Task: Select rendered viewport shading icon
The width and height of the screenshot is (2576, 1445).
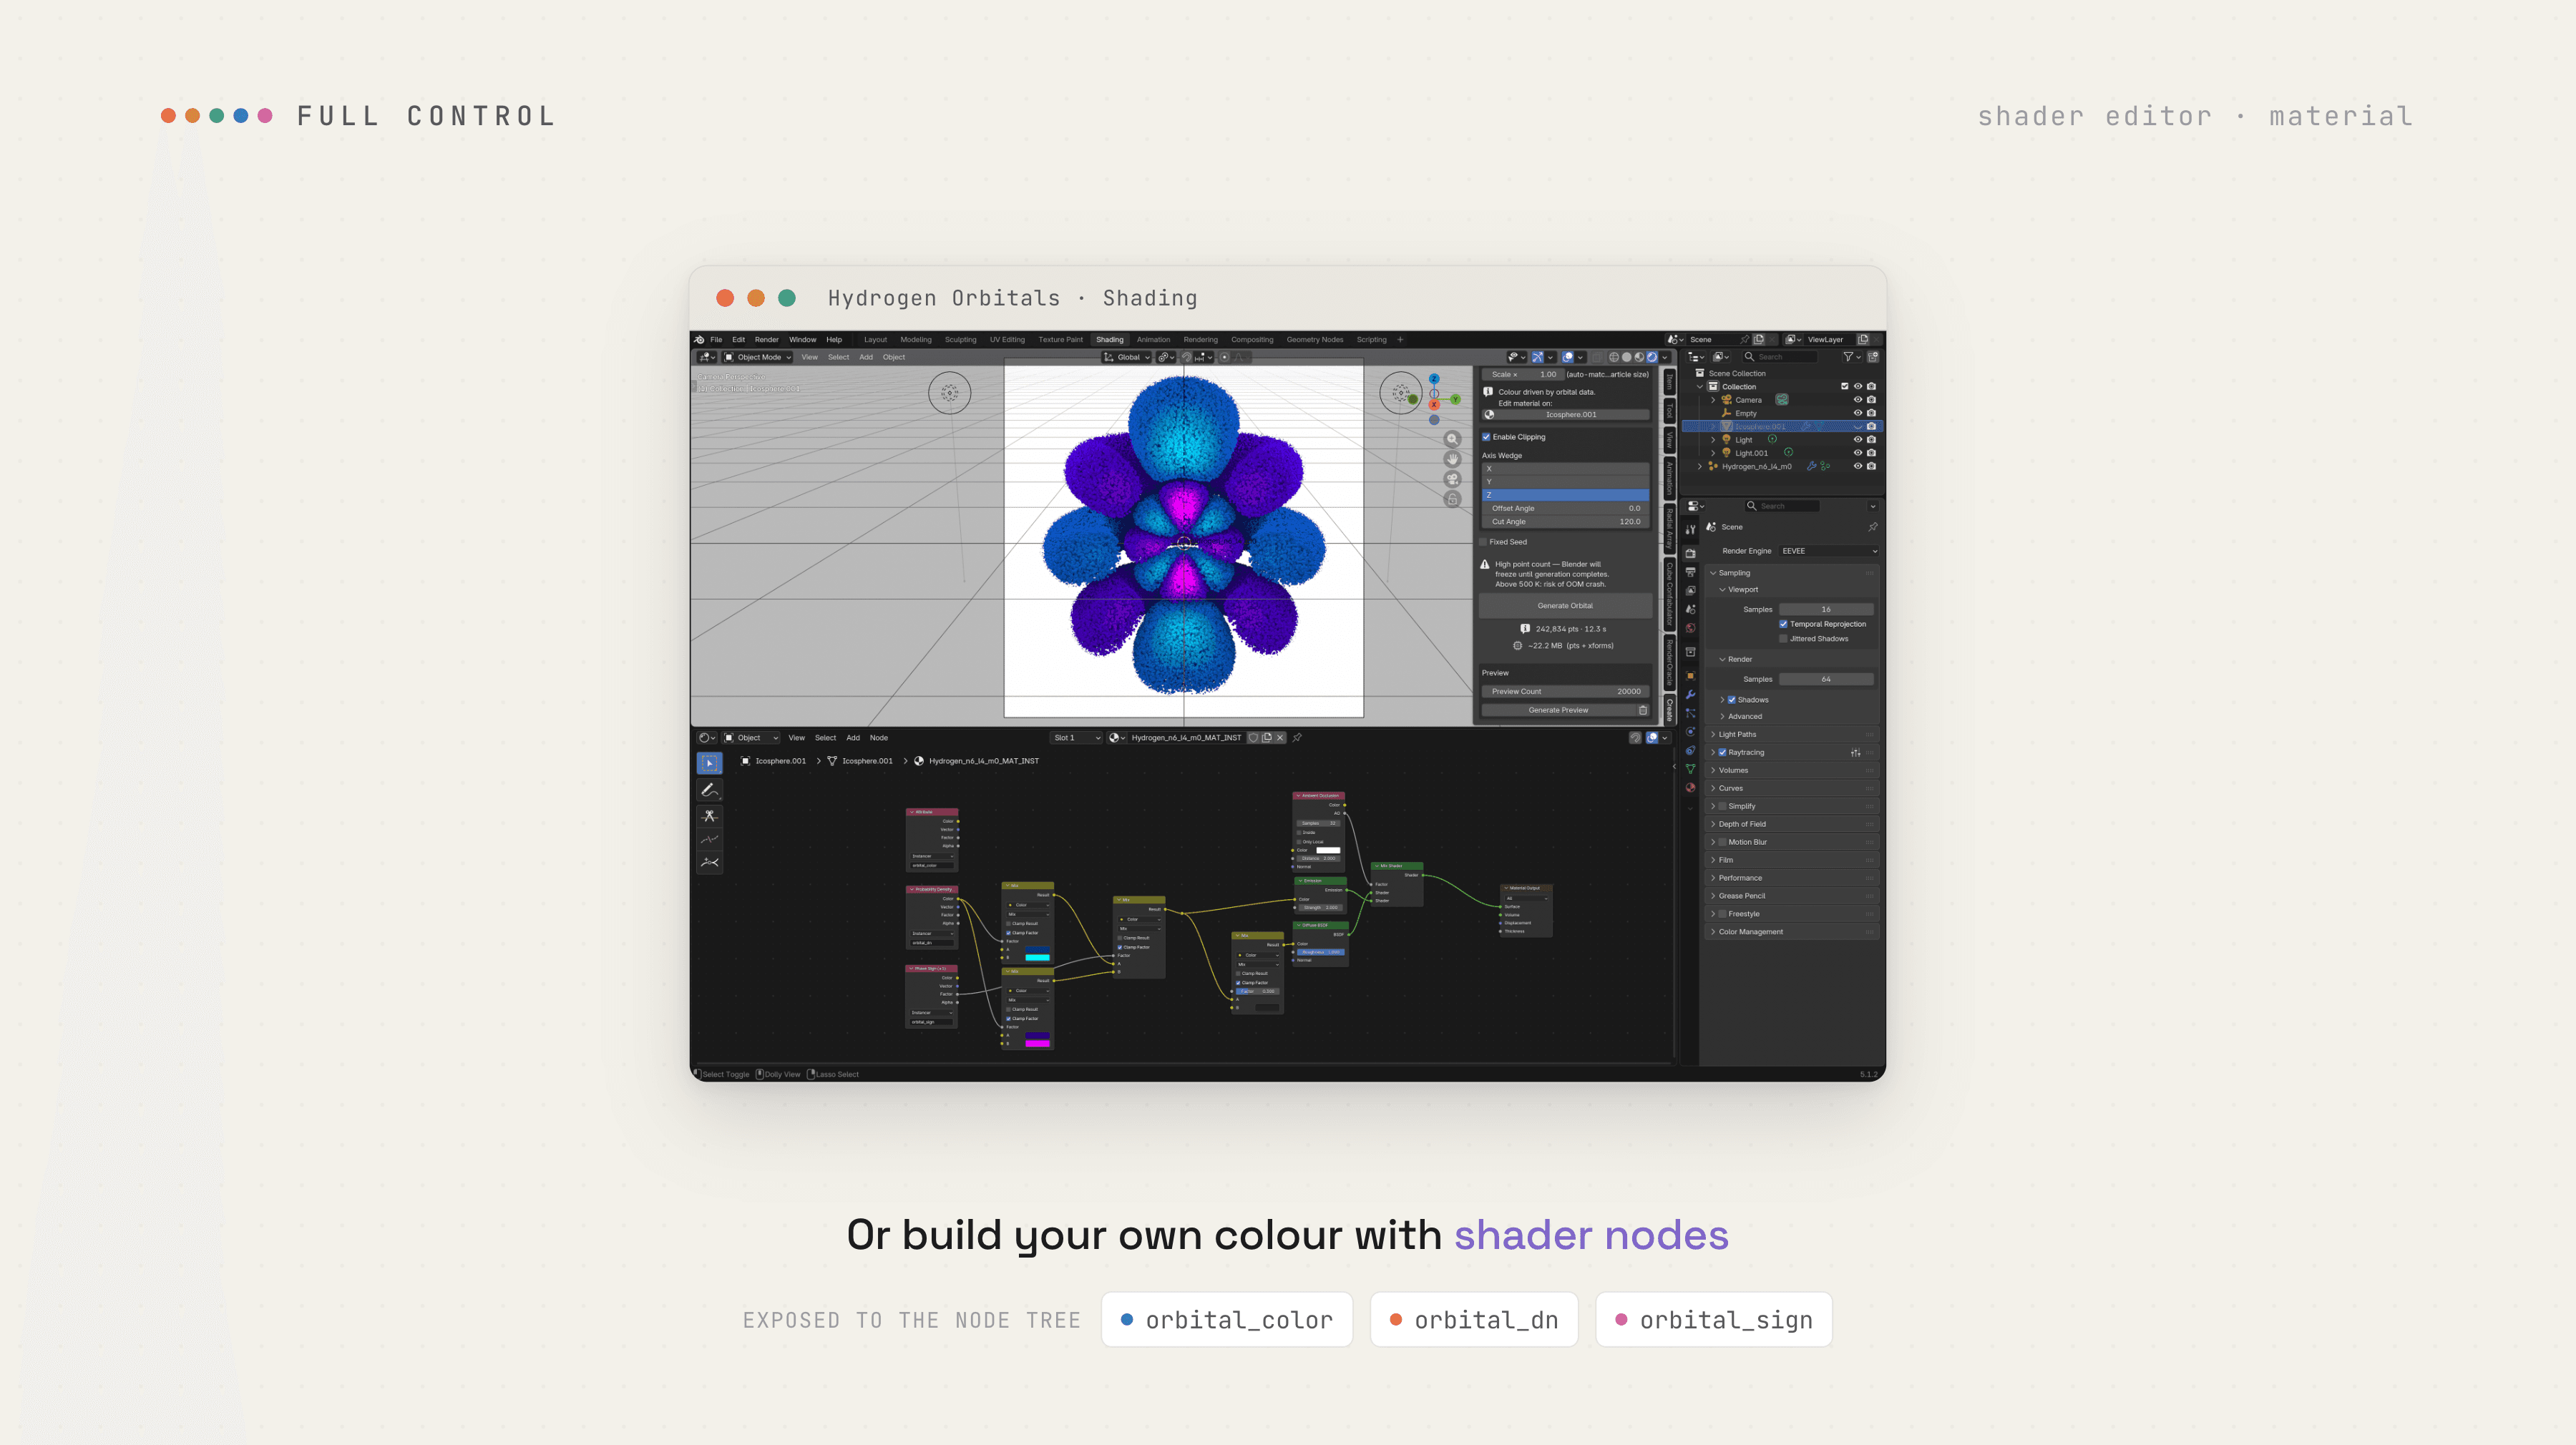Action: pyautogui.click(x=1652, y=357)
